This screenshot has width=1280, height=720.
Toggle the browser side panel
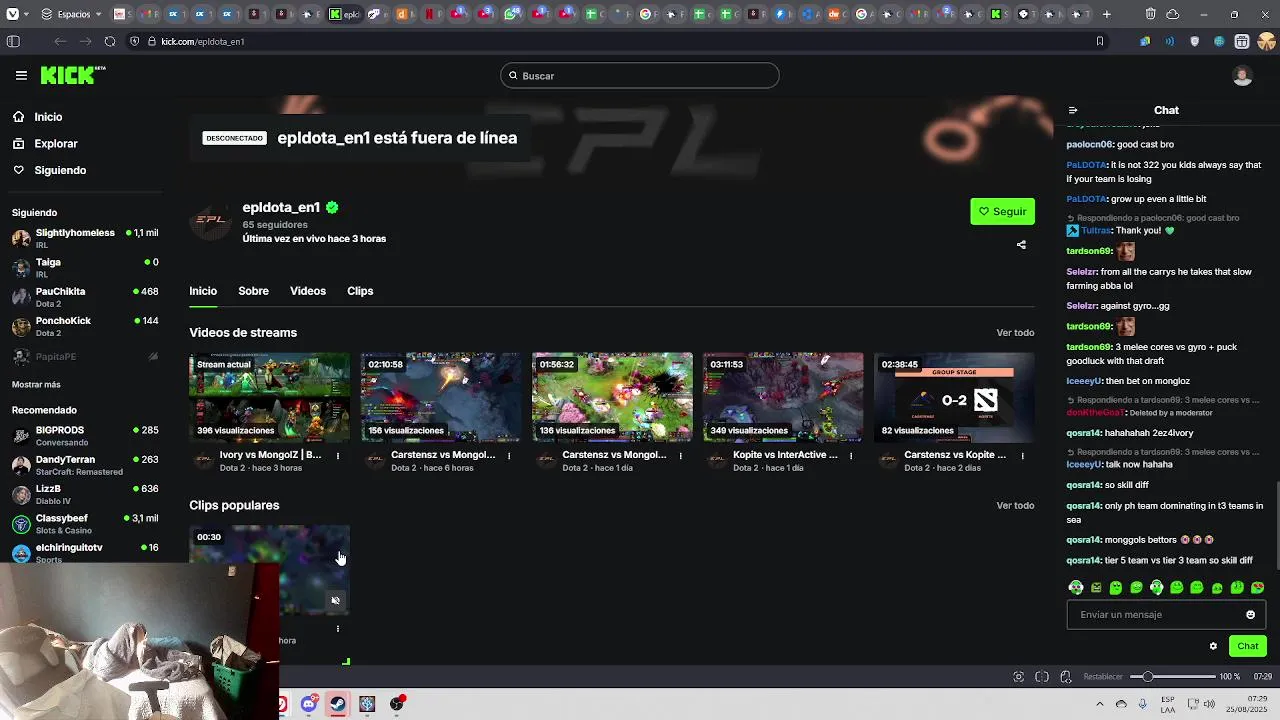pyautogui.click(x=13, y=41)
